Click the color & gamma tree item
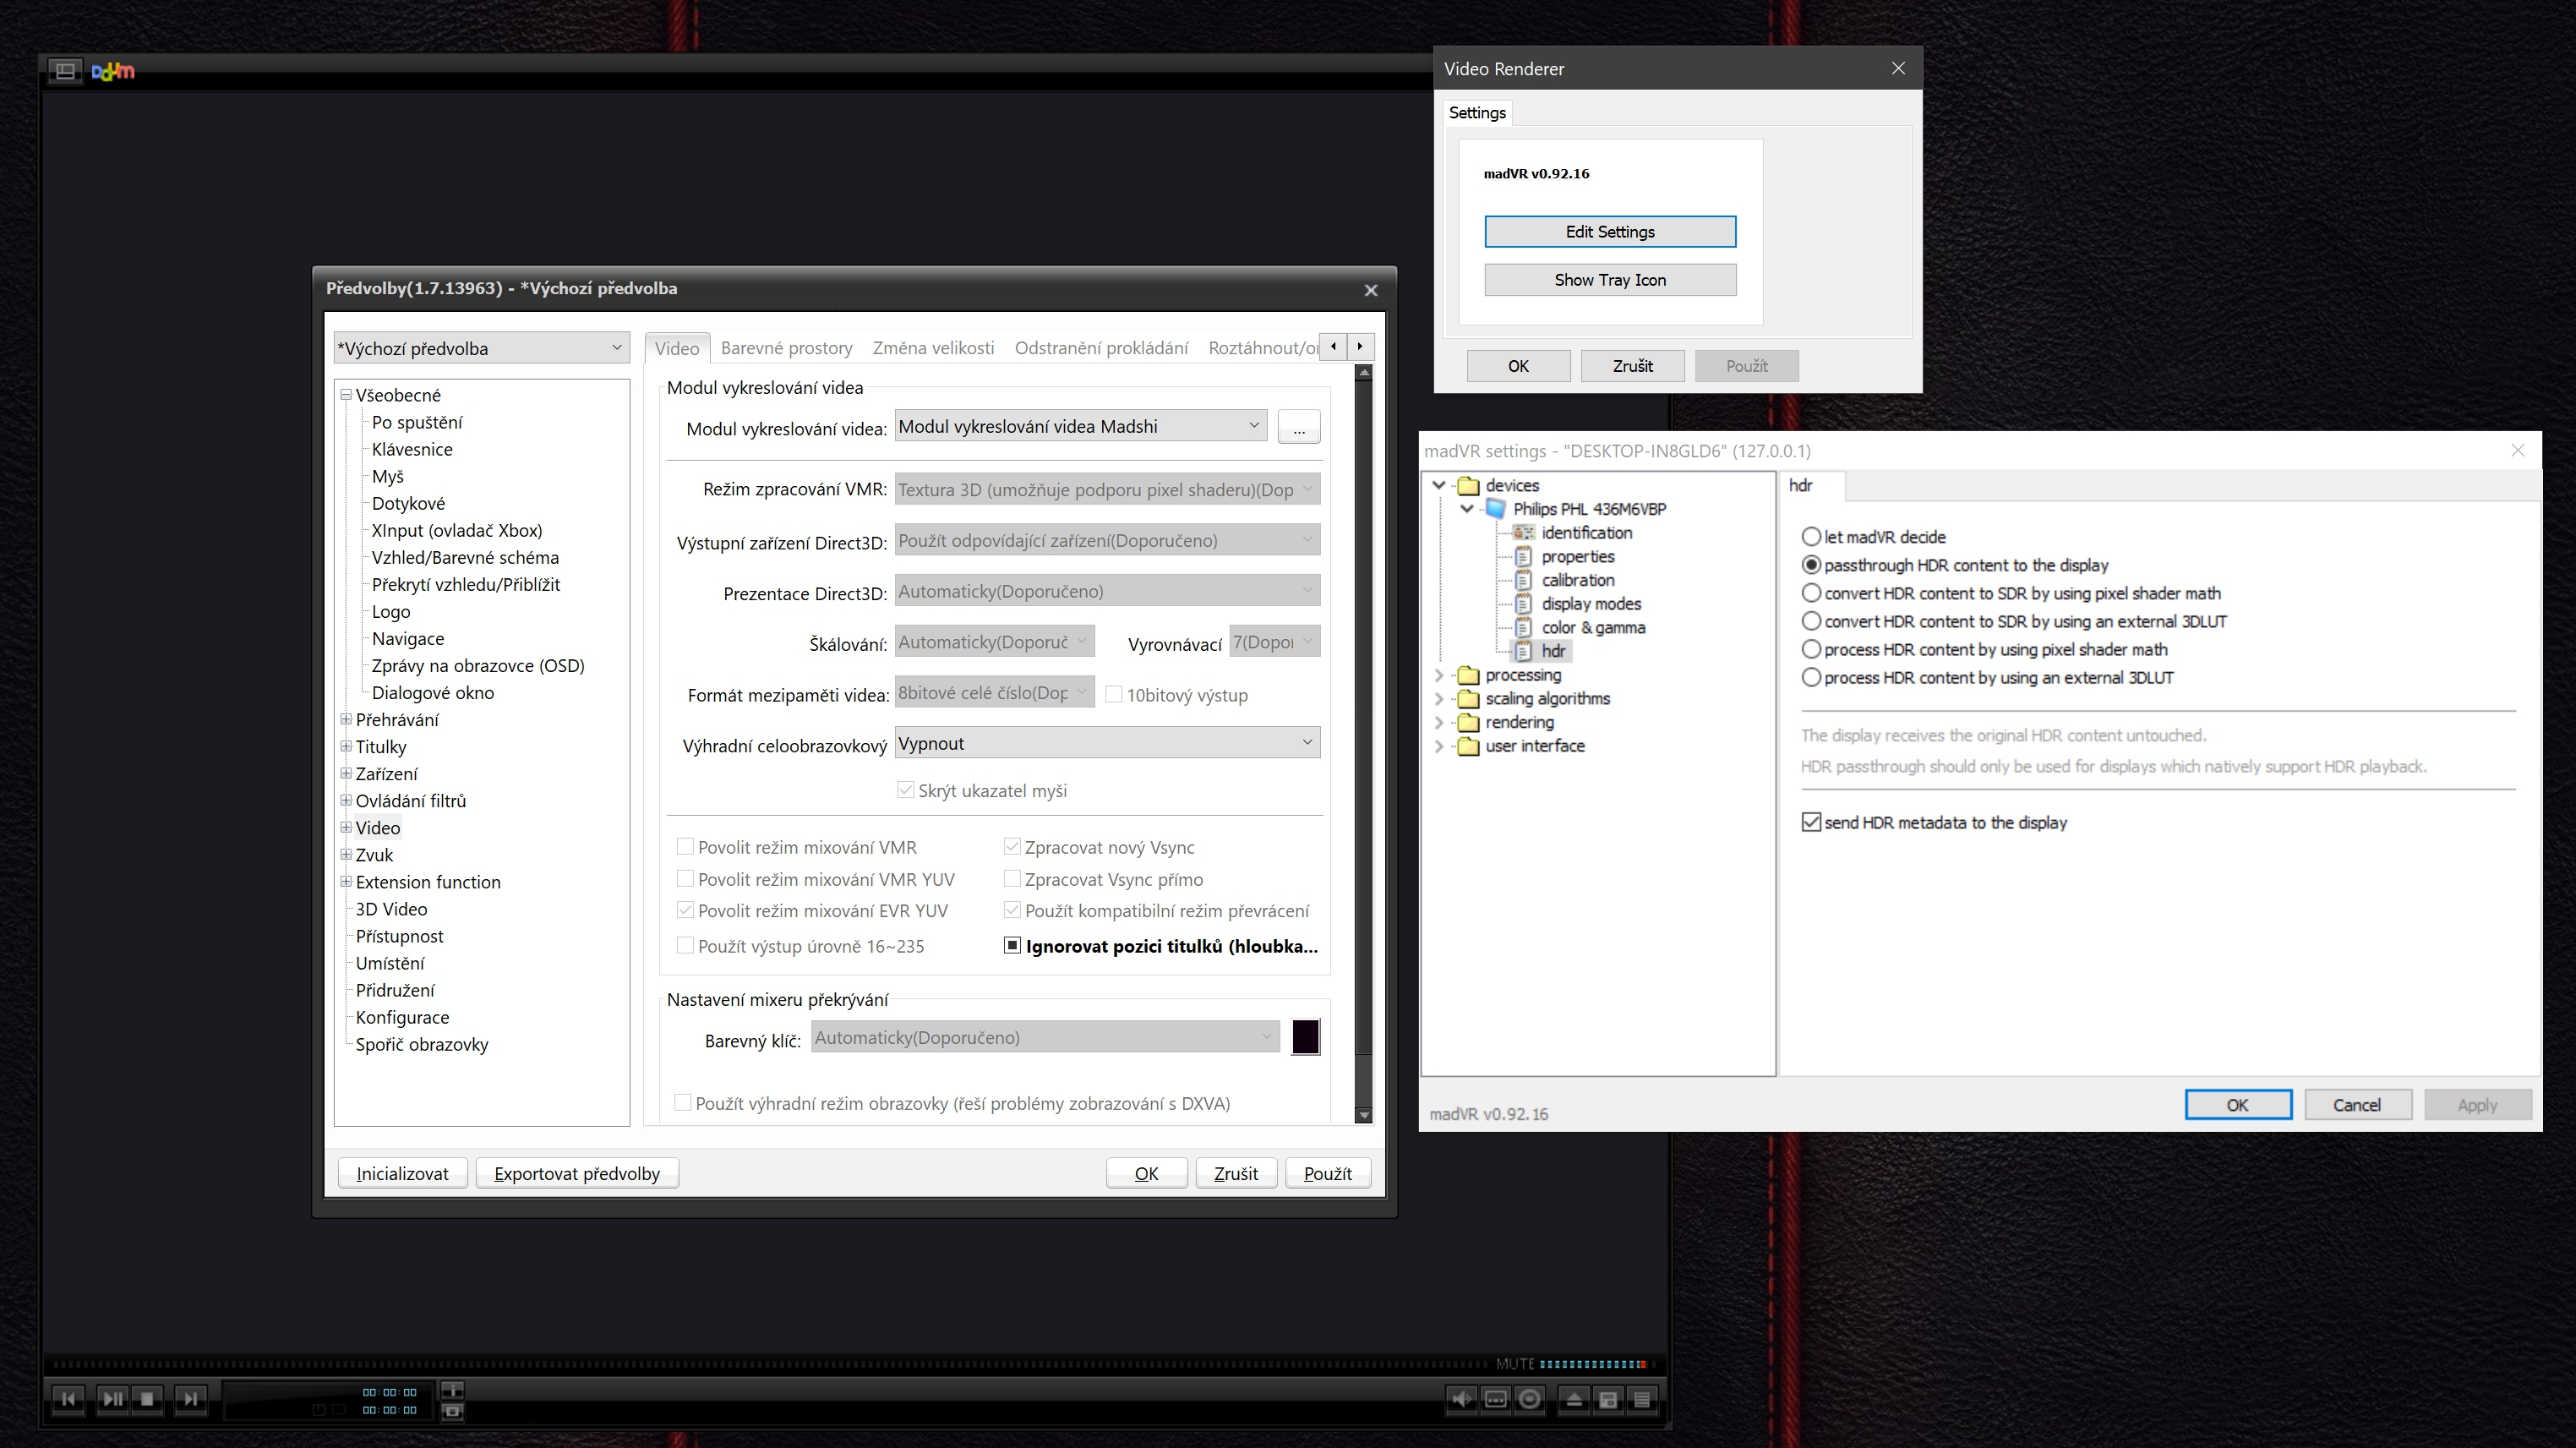Viewport: 2576px width, 1448px height. click(1591, 626)
